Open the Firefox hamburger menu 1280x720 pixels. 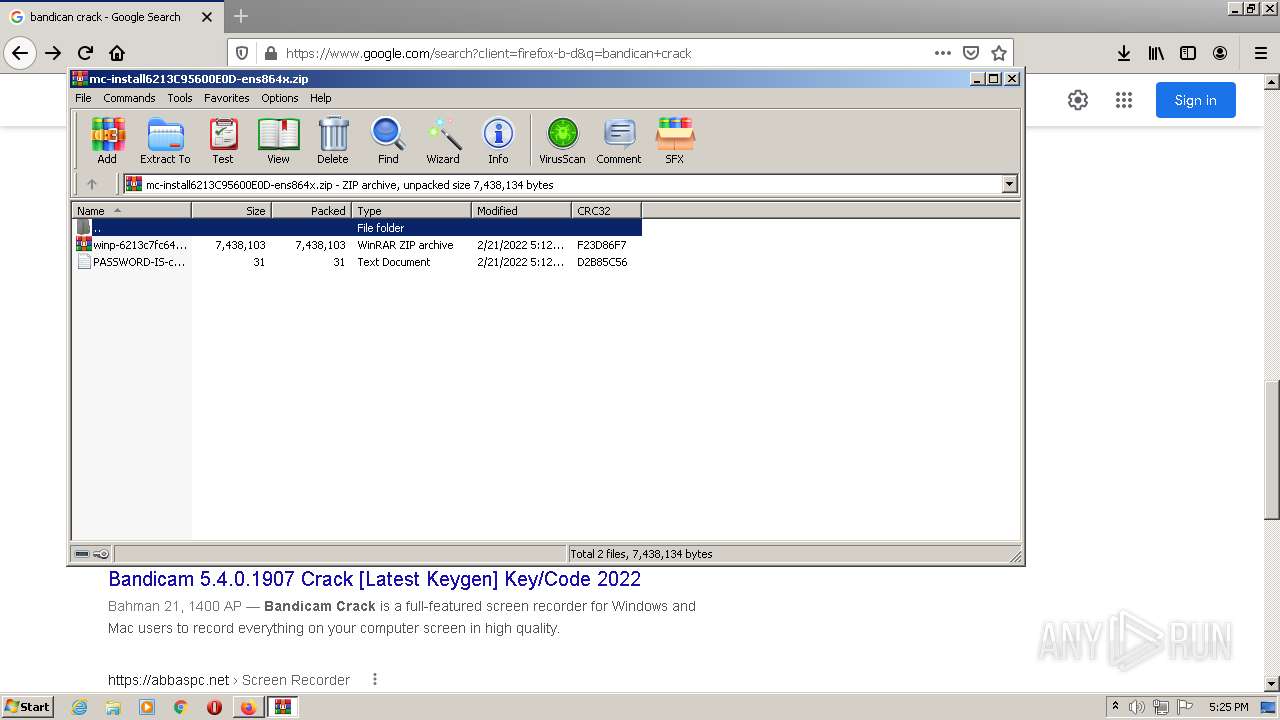[1260, 53]
